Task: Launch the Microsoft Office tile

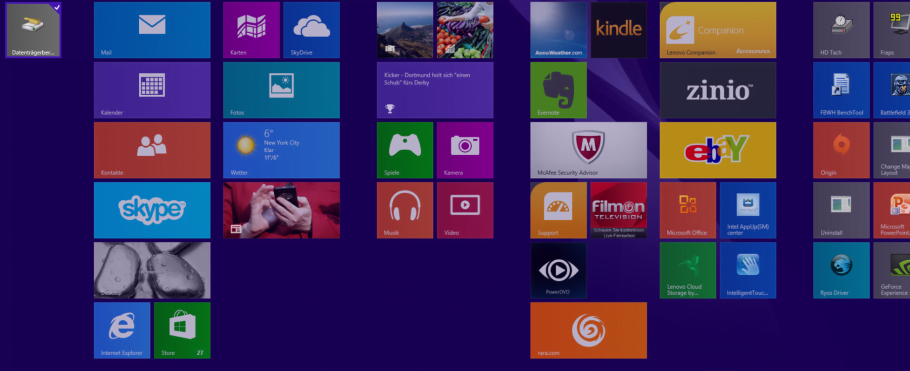Action: pos(688,210)
